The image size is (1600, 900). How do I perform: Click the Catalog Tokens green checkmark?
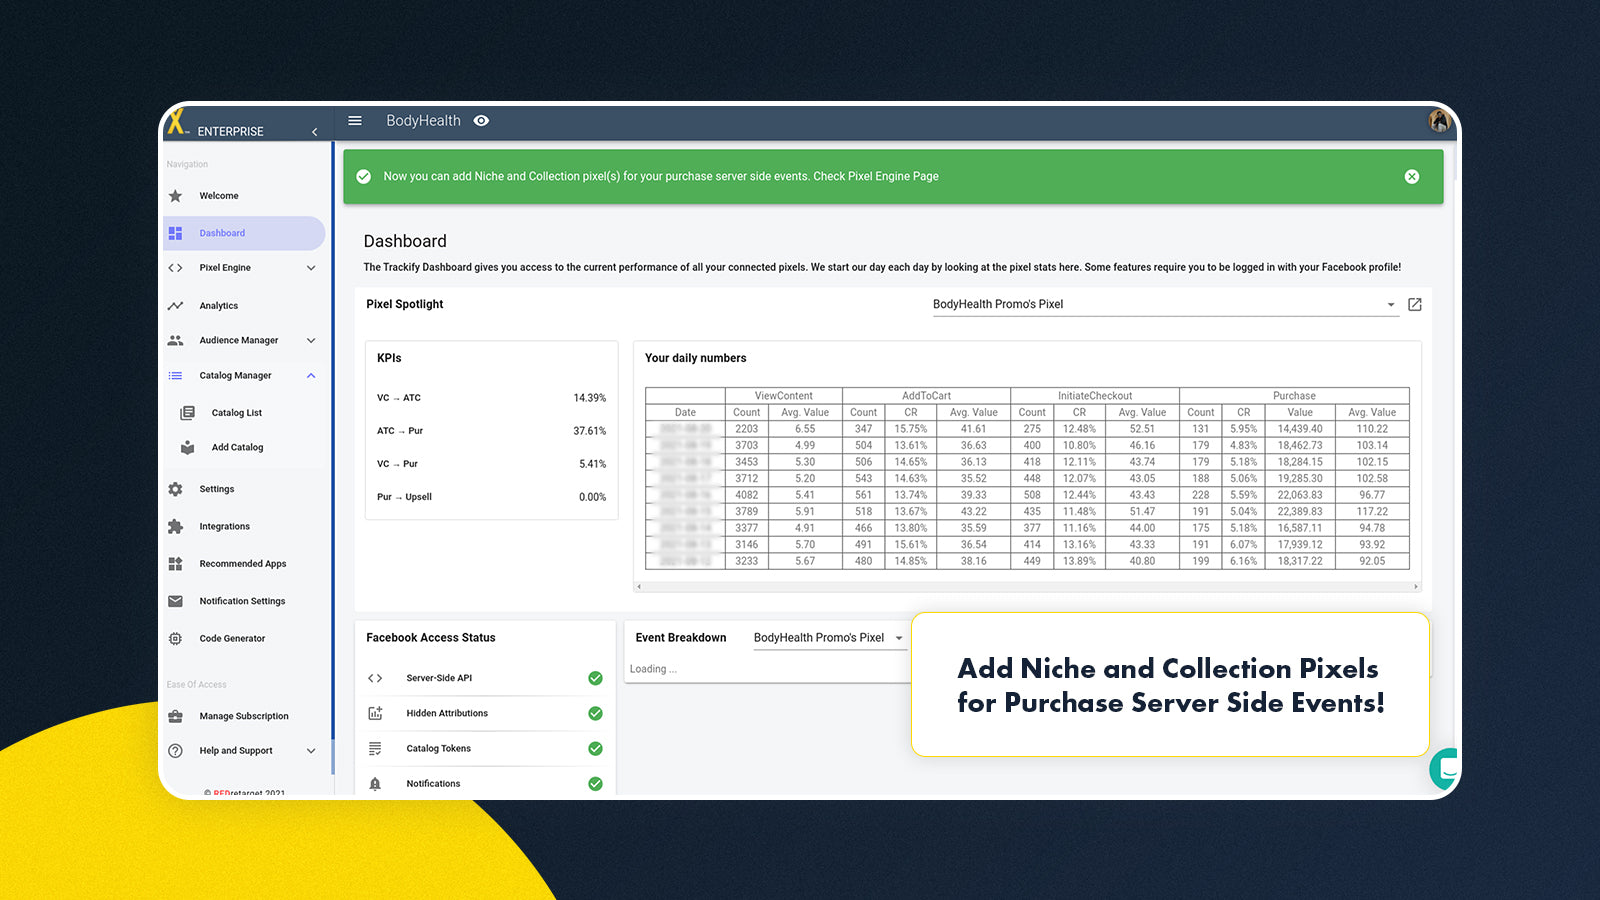click(x=595, y=749)
